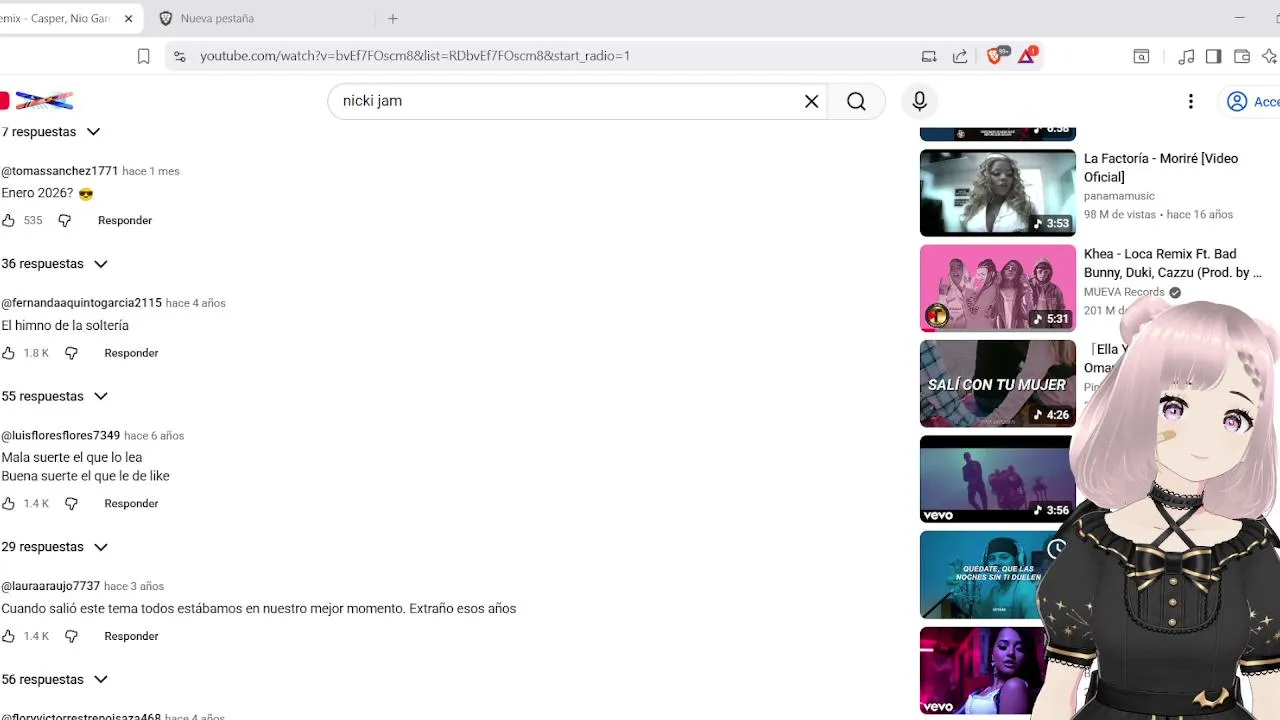
Task: Open the Vevo video thumbnail lasting 3:56
Action: click(998, 479)
